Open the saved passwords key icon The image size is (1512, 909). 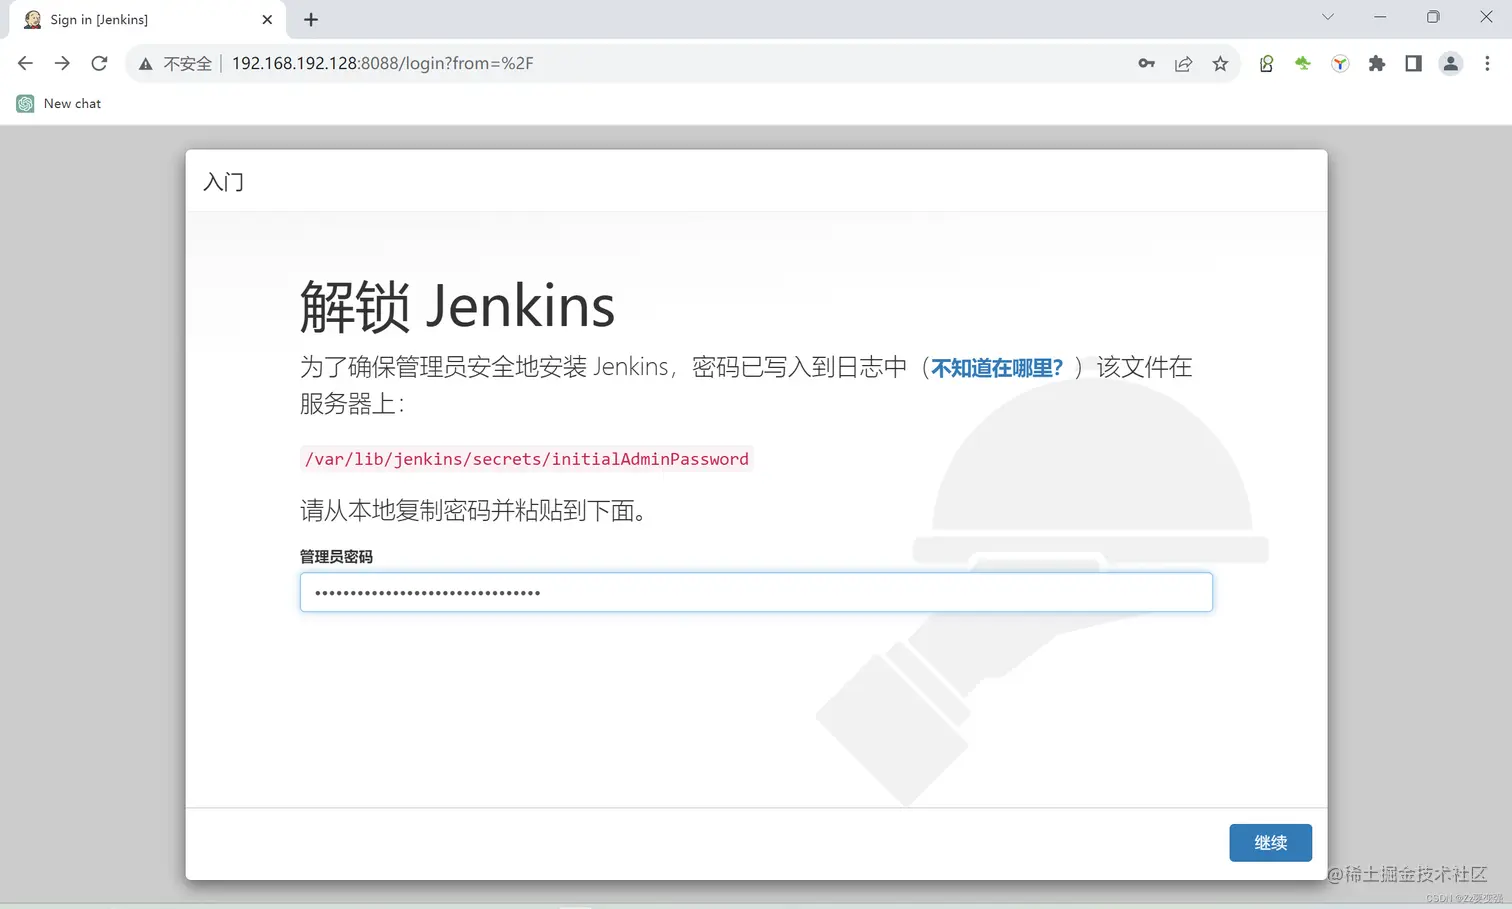pos(1146,63)
